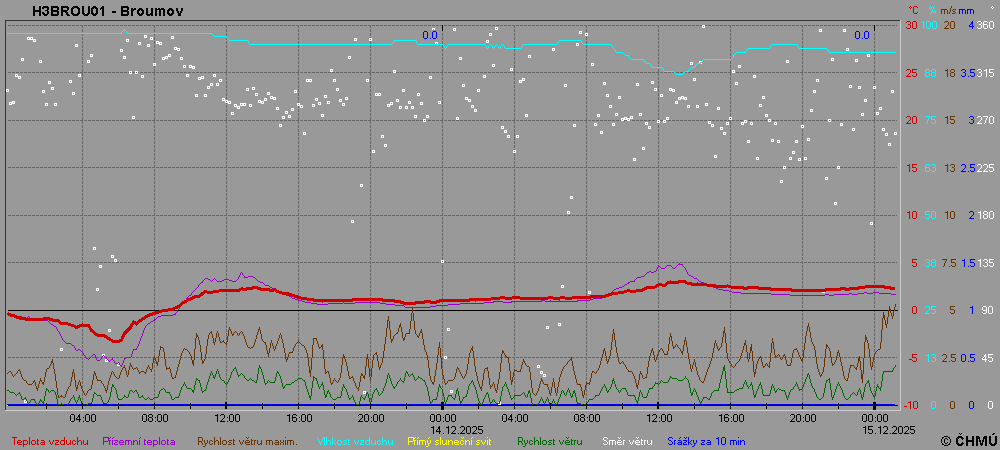Click the red -10 temperature axis value
This screenshot has width=1000, height=450.
[911, 405]
